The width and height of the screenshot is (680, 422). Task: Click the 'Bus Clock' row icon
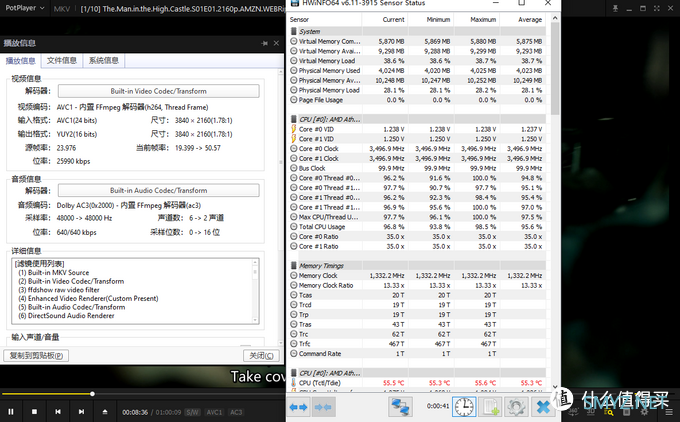(x=294, y=168)
